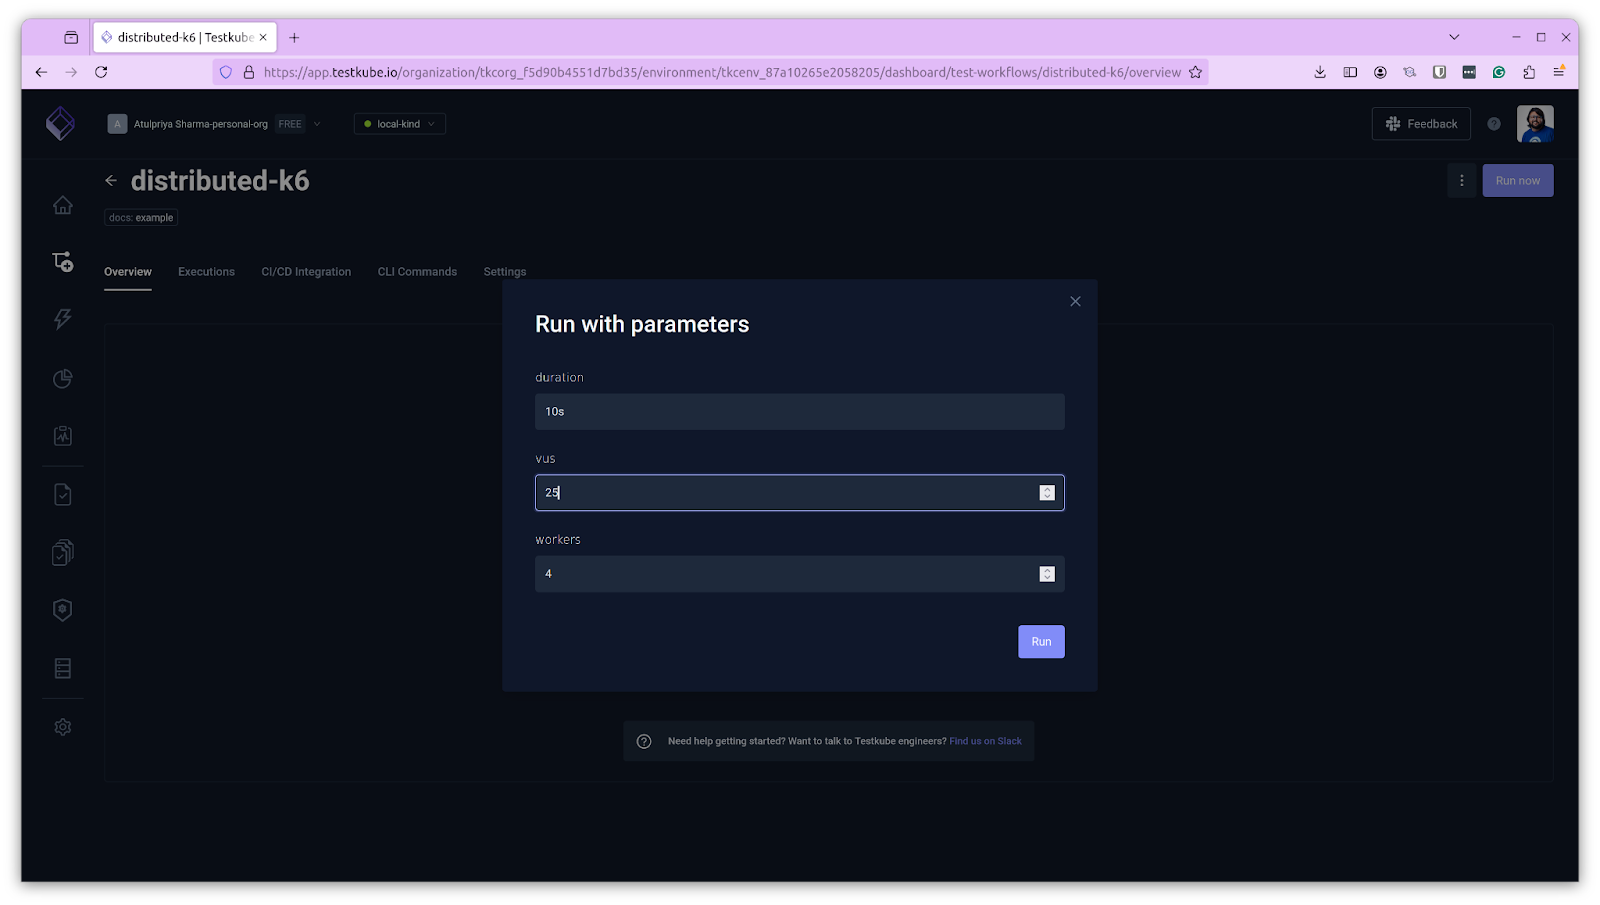The height and width of the screenshot is (905, 1600).
Task: Open the help question mark icon
Action: pos(1494,124)
